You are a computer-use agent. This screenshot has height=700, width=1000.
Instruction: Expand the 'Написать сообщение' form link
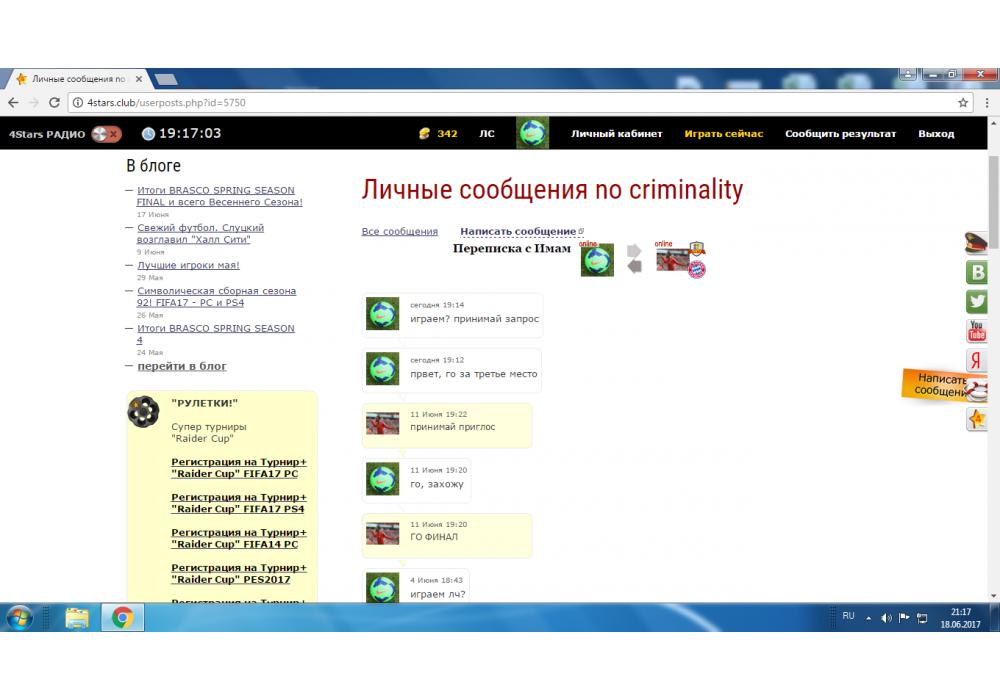[518, 232]
